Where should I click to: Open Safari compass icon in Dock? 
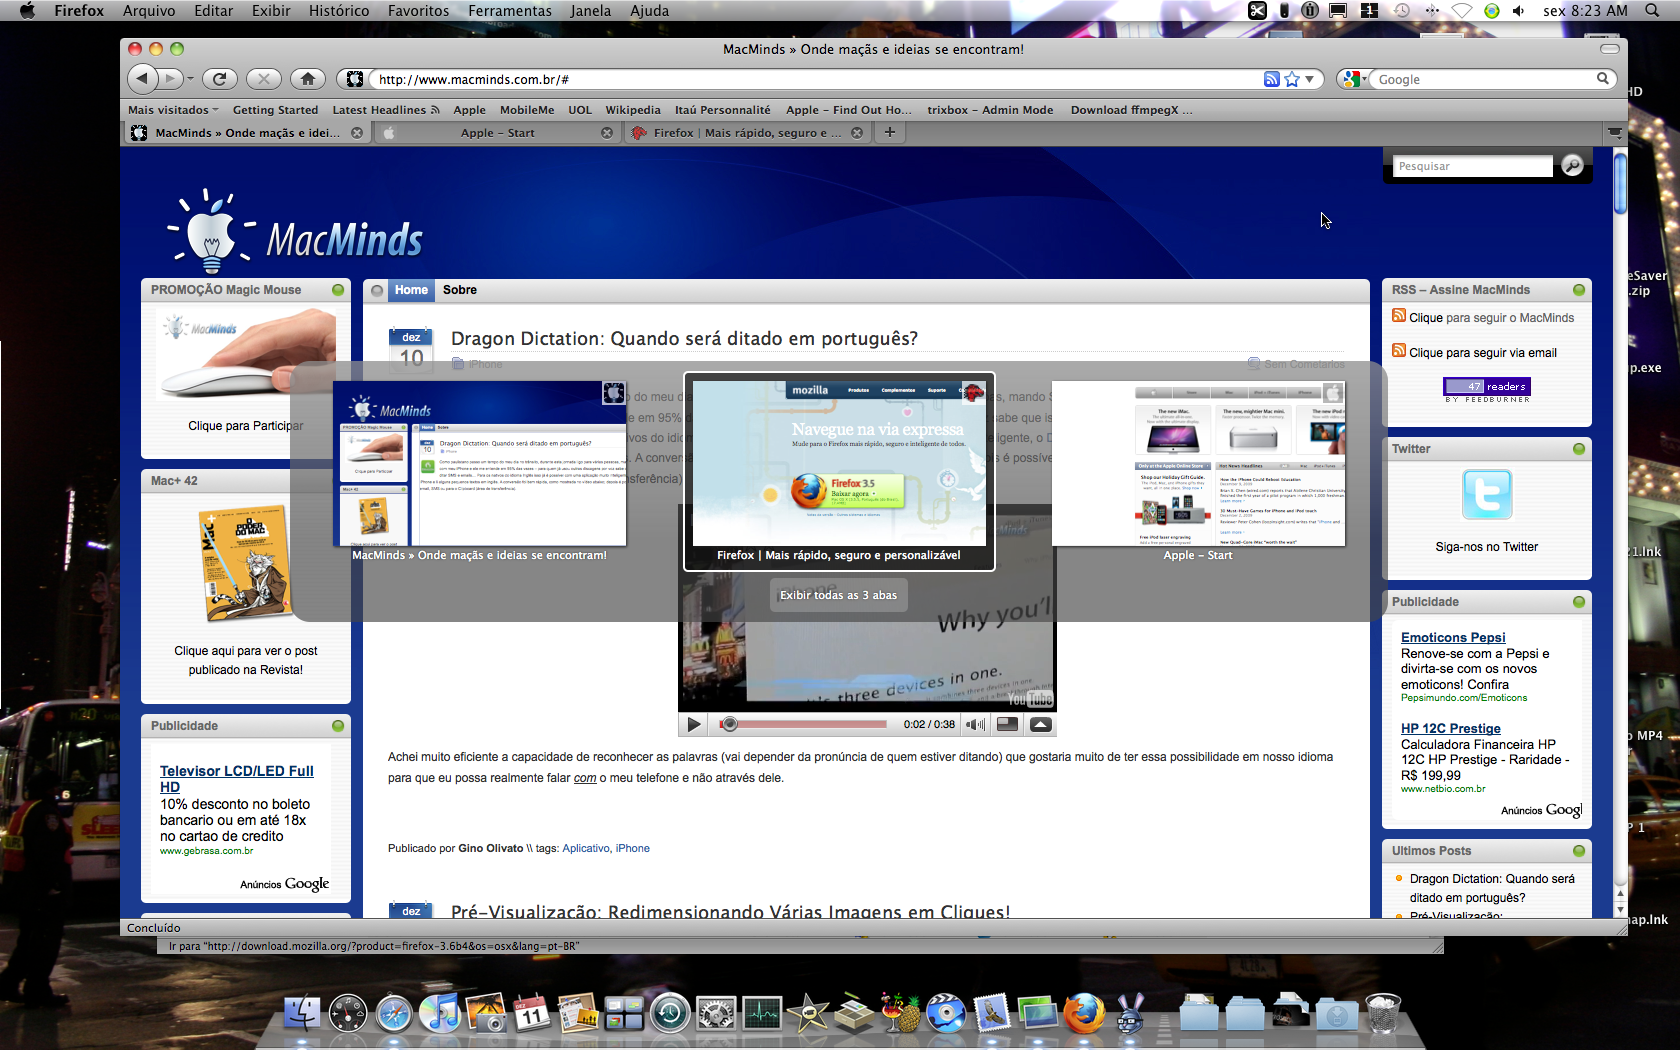394,1014
